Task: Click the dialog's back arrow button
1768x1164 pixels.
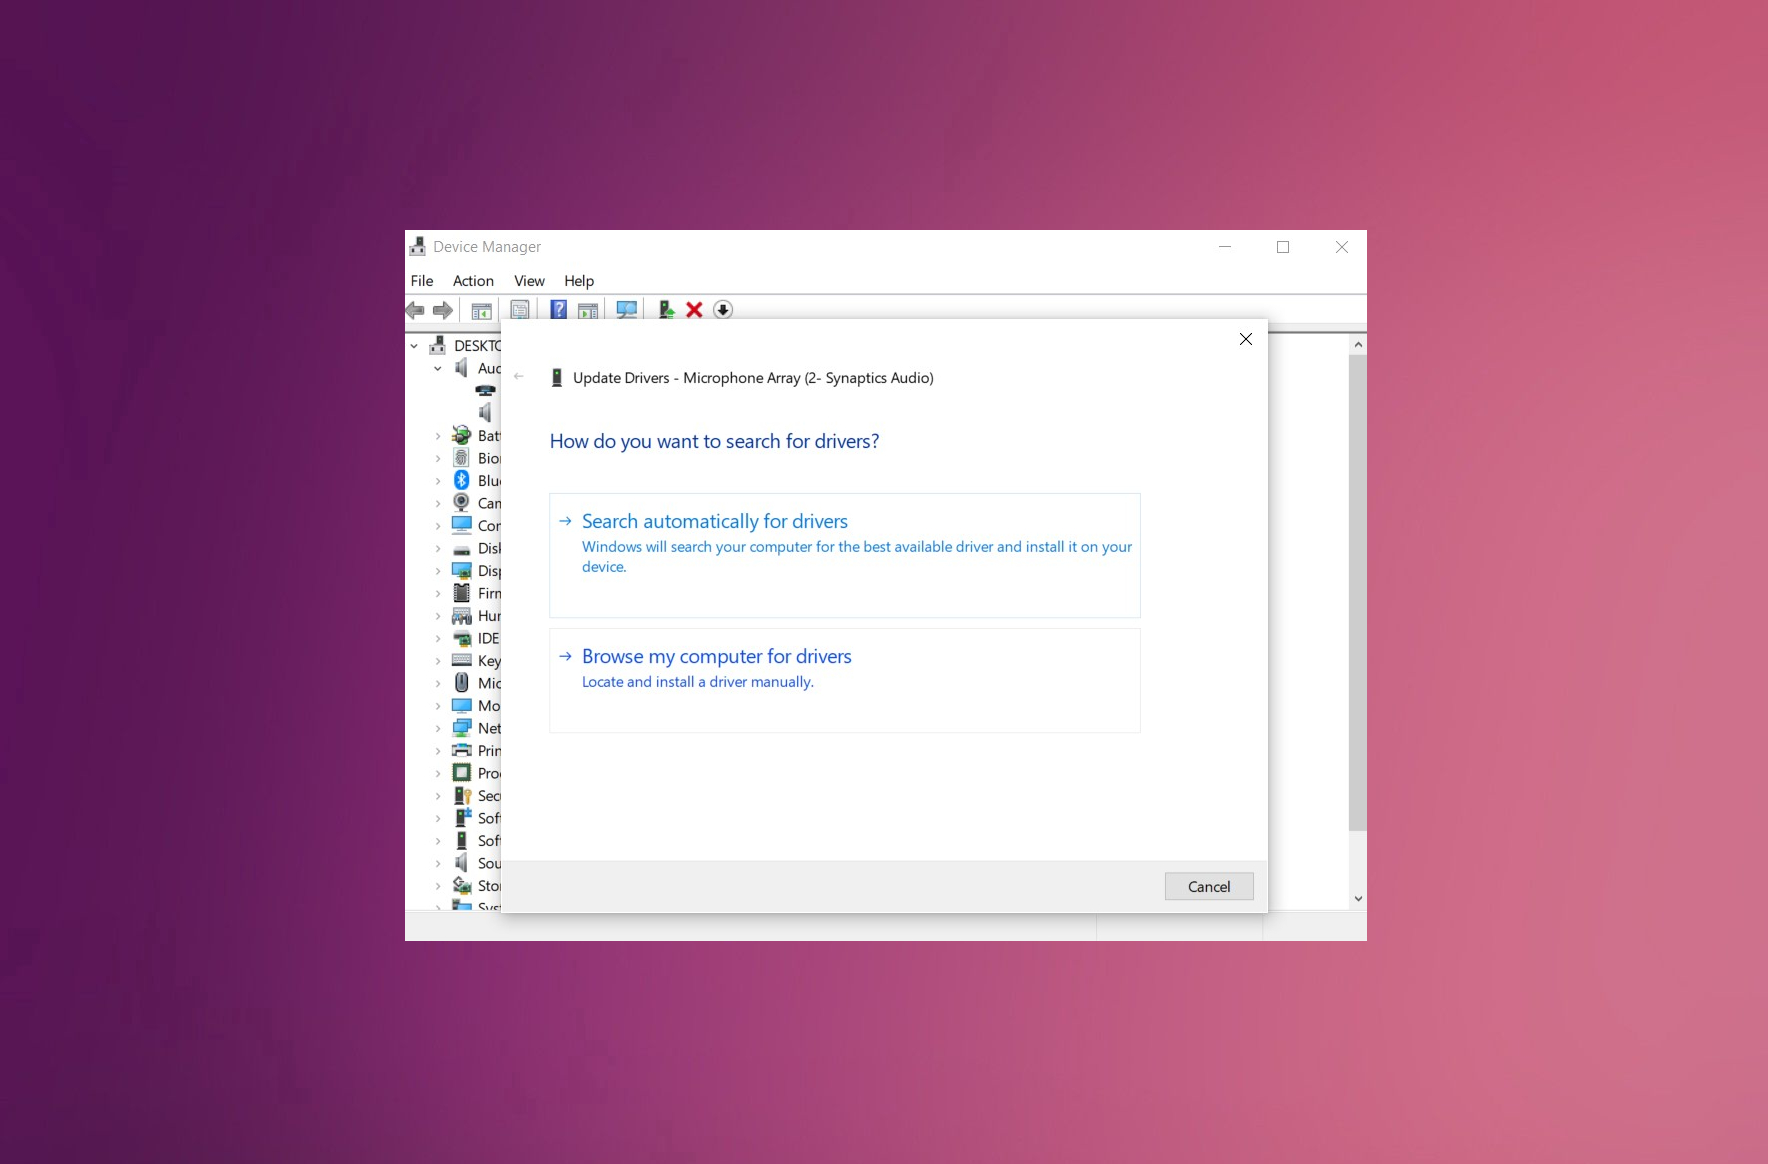Action: (518, 377)
